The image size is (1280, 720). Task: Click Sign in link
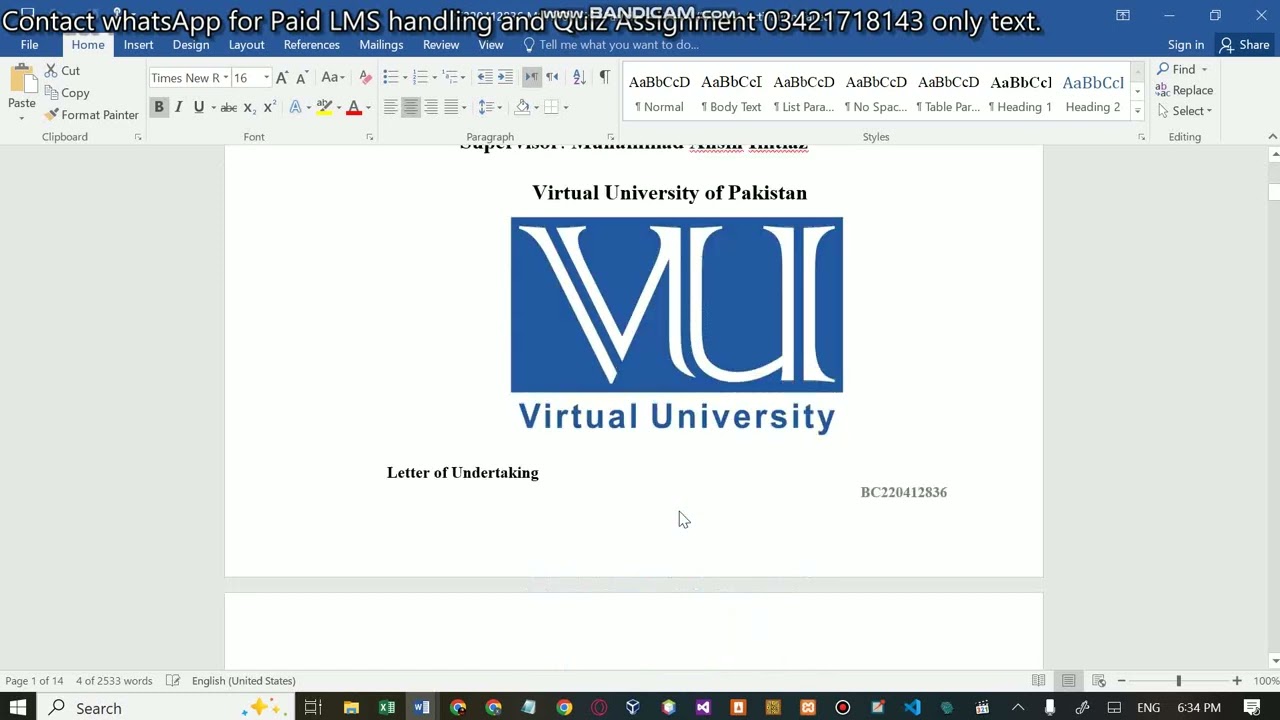pyautogui.click(x=1186, y=45)
